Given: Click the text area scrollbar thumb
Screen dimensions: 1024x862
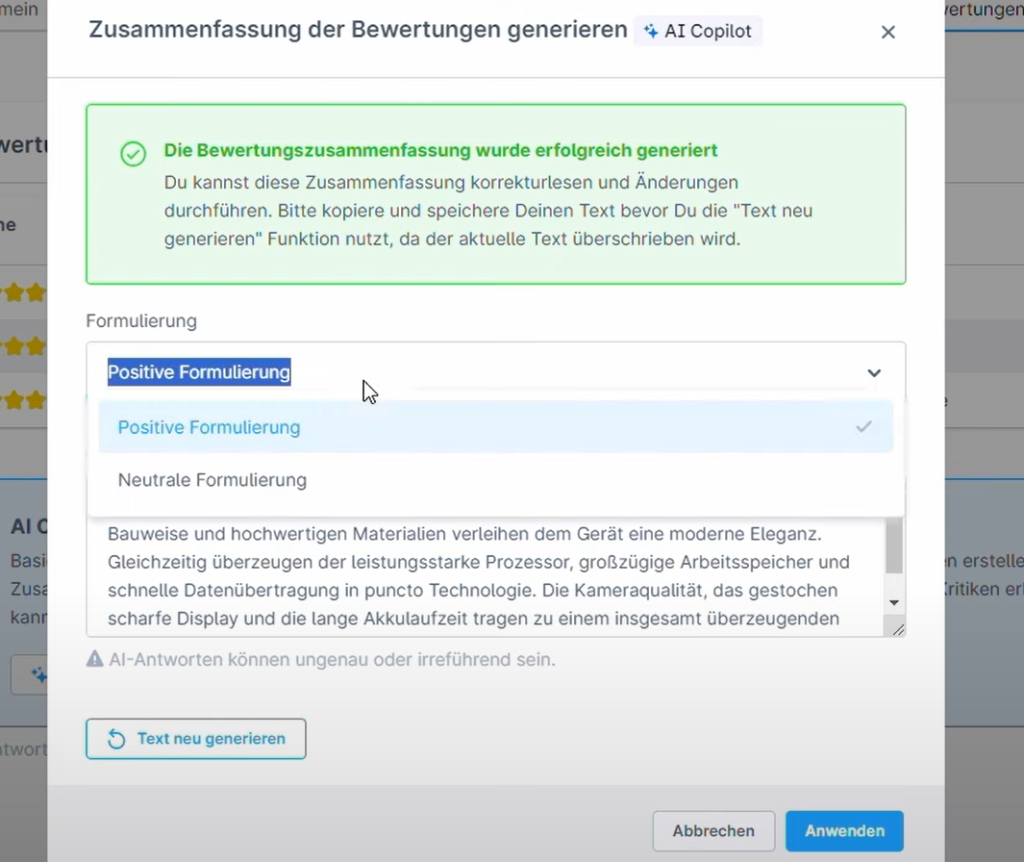Looking at the screenshot, I should 894,545.
